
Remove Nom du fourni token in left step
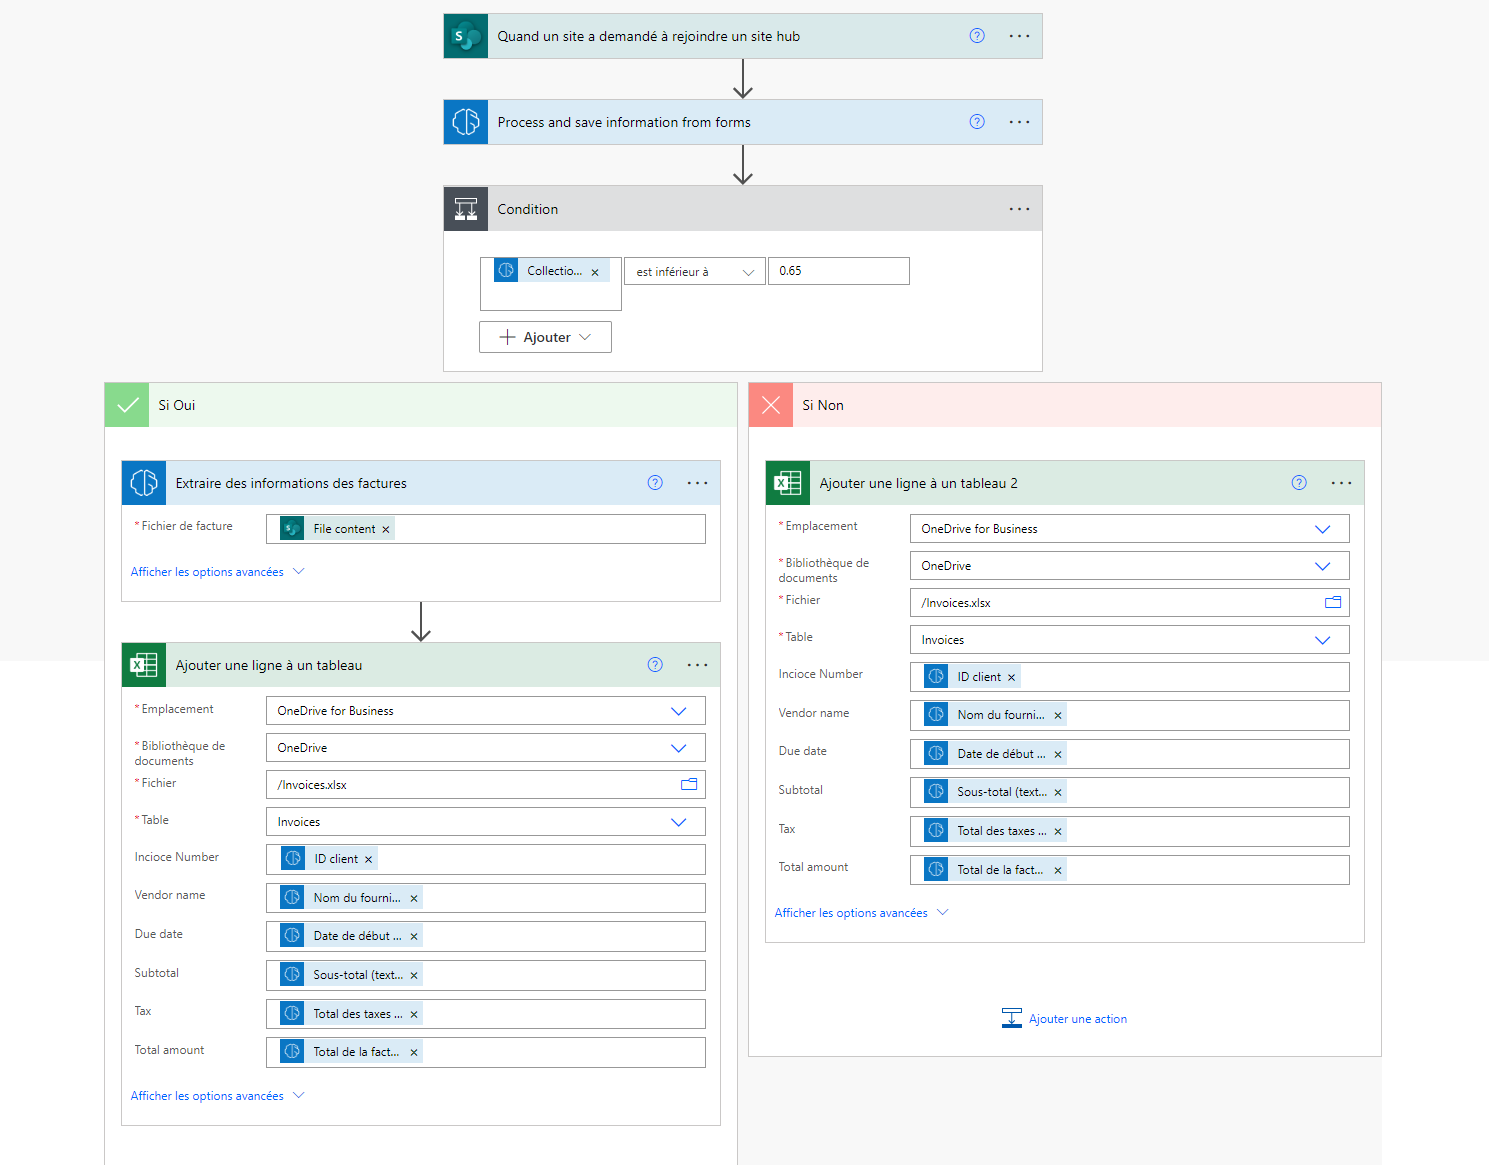coord(414,899)
